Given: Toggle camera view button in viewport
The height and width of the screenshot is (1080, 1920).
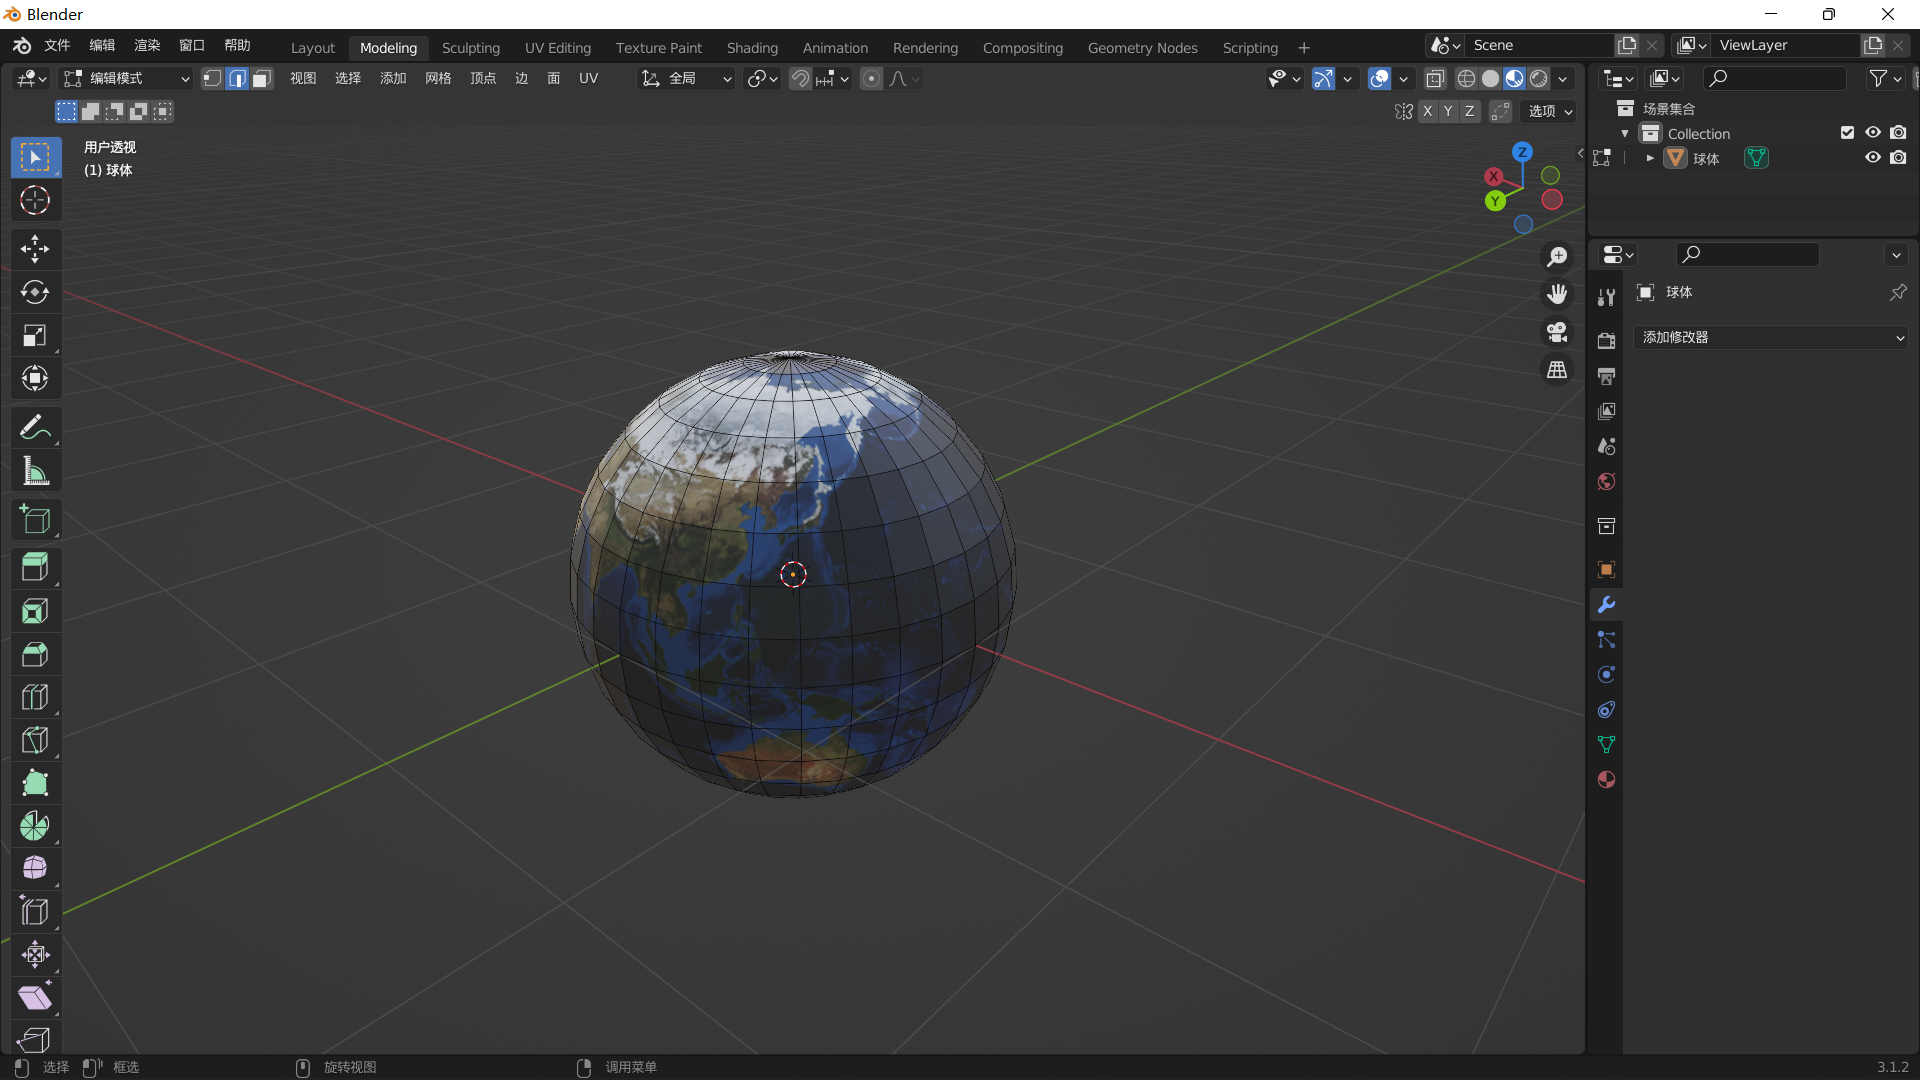Looking at the screenshot, I should coord(1557,332).
